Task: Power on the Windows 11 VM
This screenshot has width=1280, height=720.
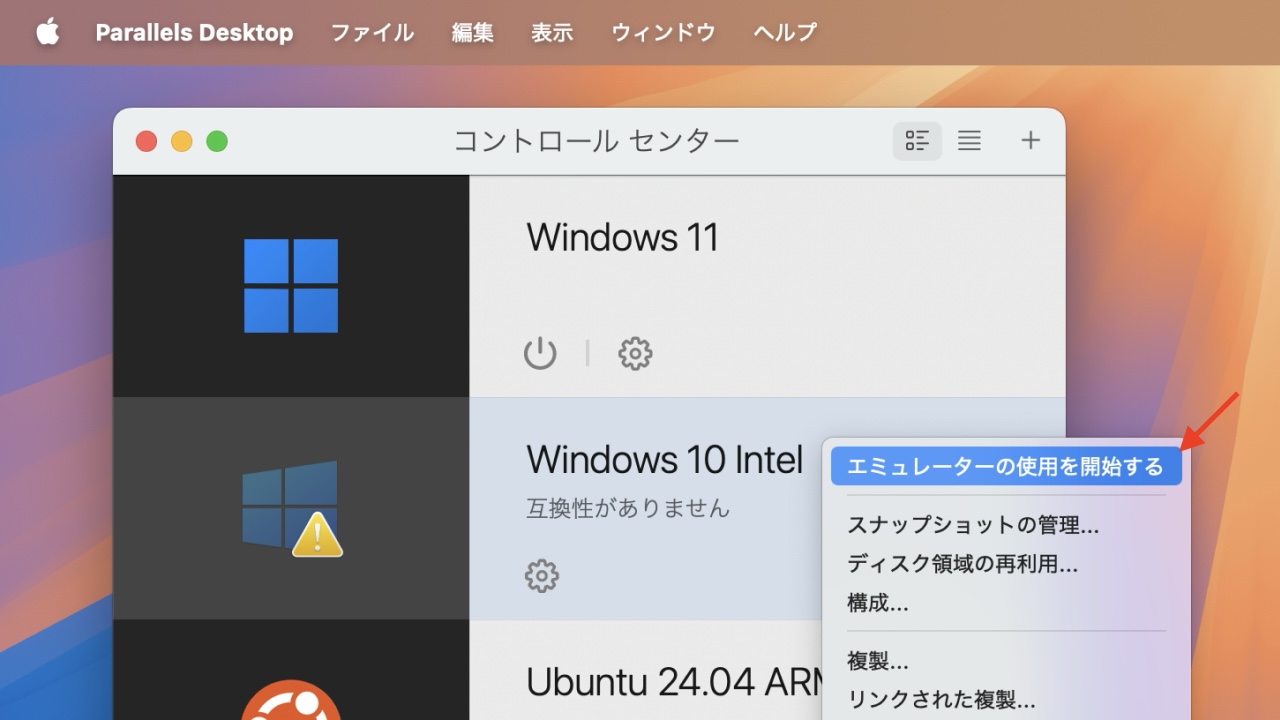Action: tap(540, 353)
